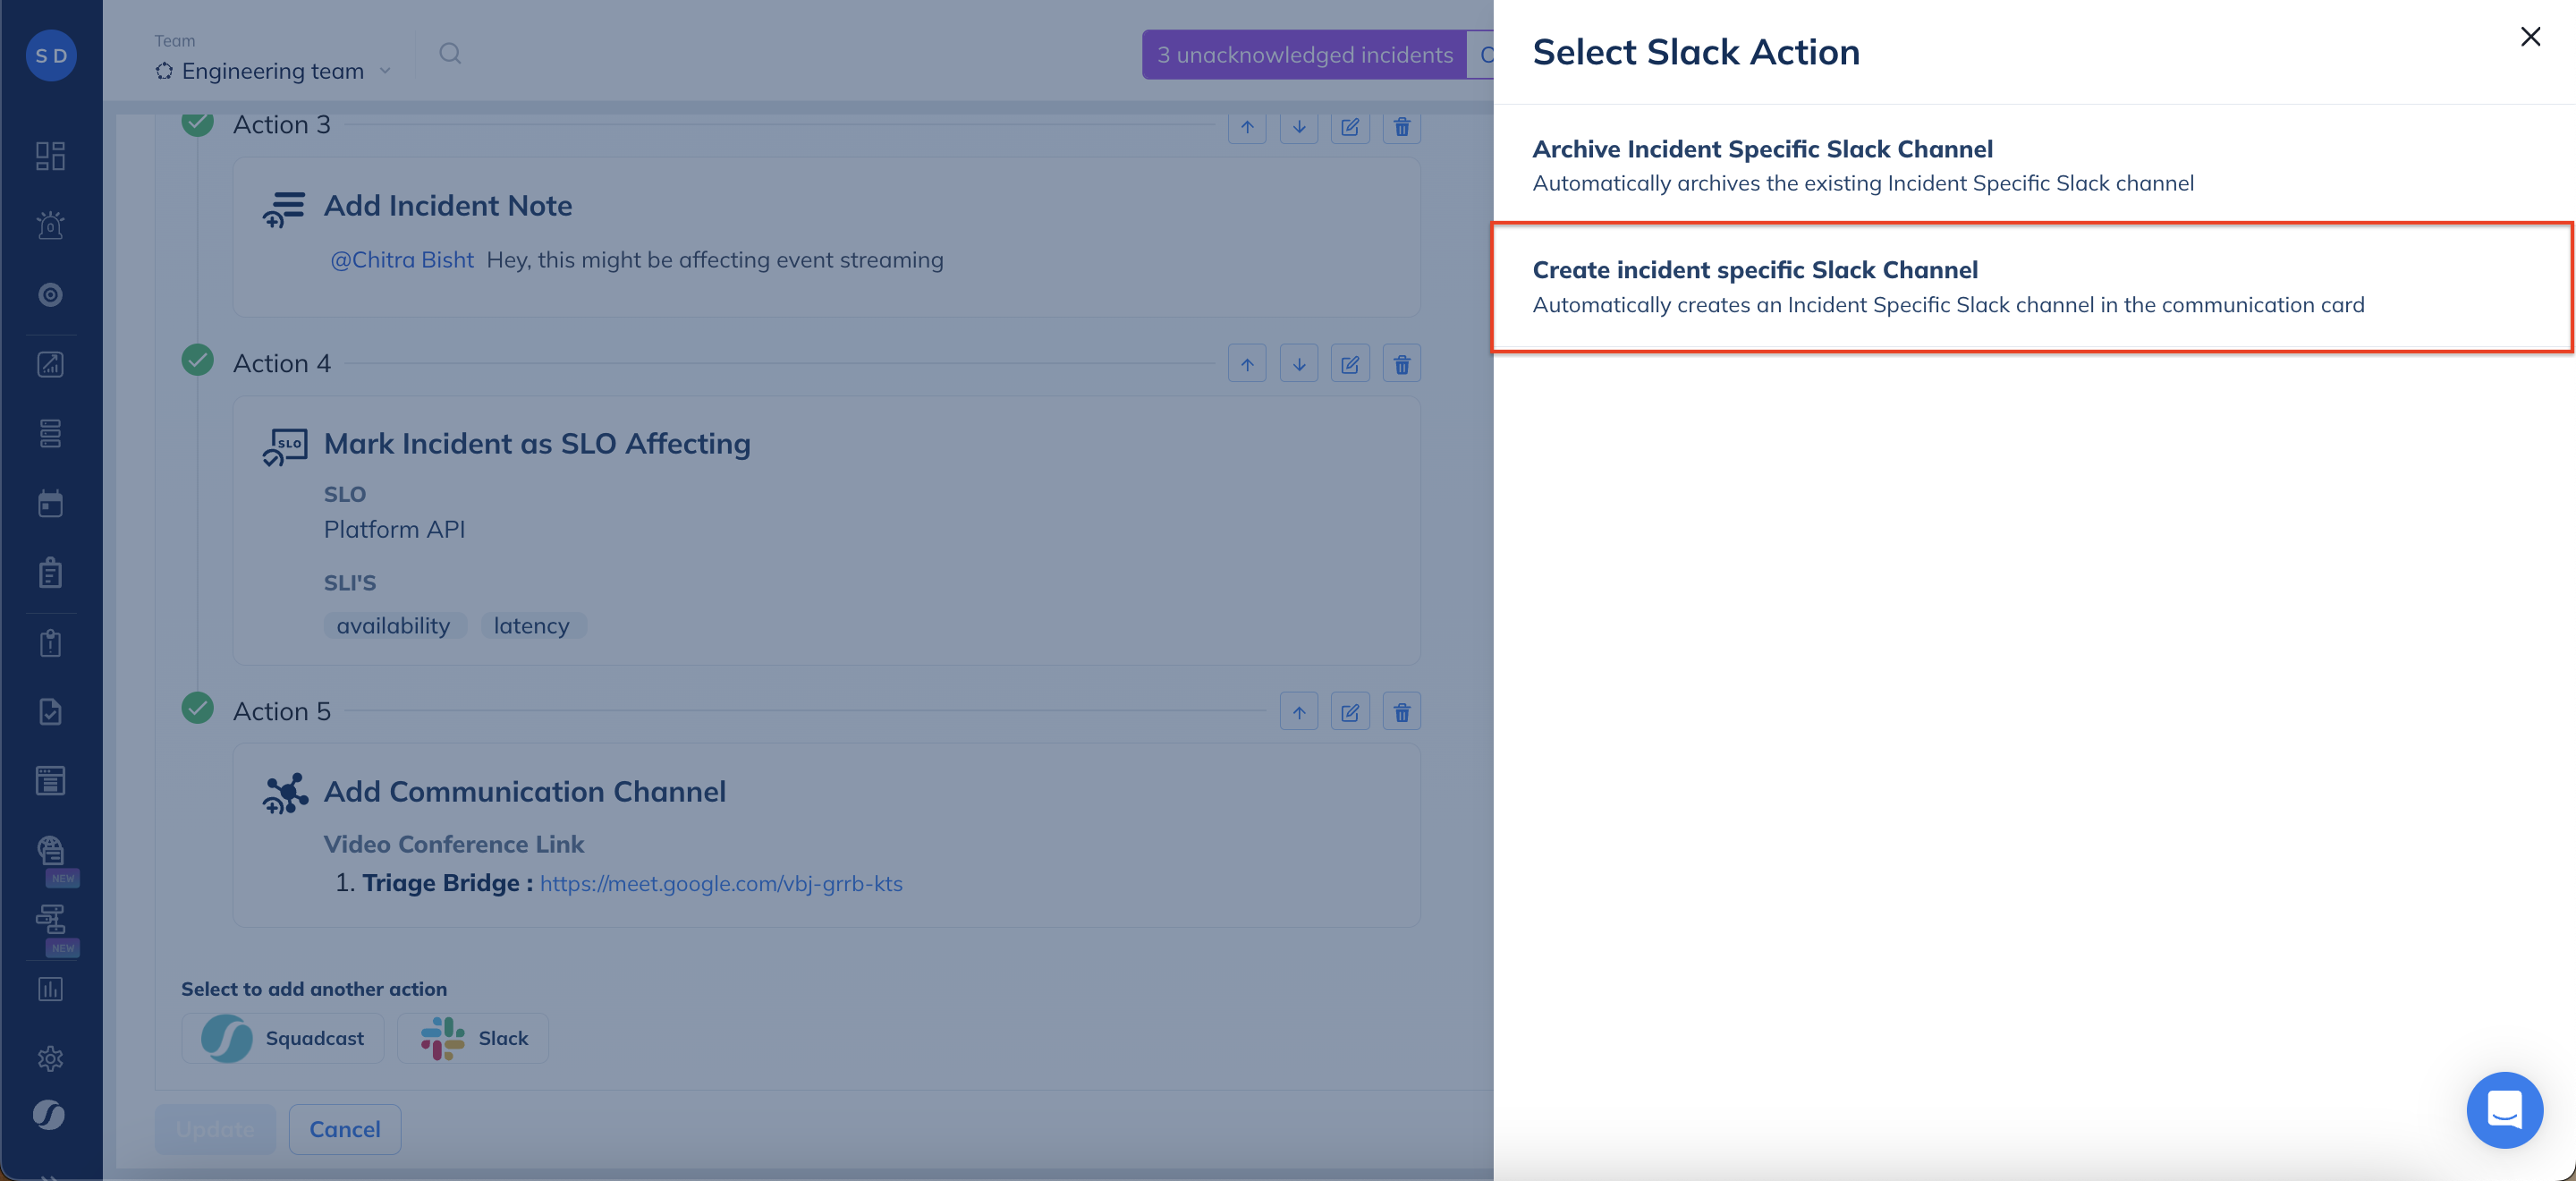Screen dimensions: 2576x1181
Task: Click the 3 unacknowledged incidents banner
Action: (x=1304, y=55)
